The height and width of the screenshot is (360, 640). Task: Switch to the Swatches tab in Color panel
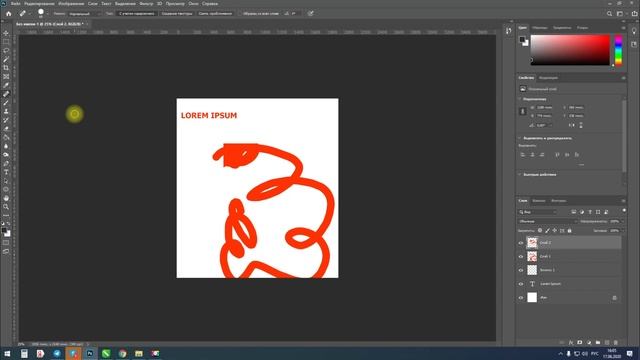[x=540, y=28]
